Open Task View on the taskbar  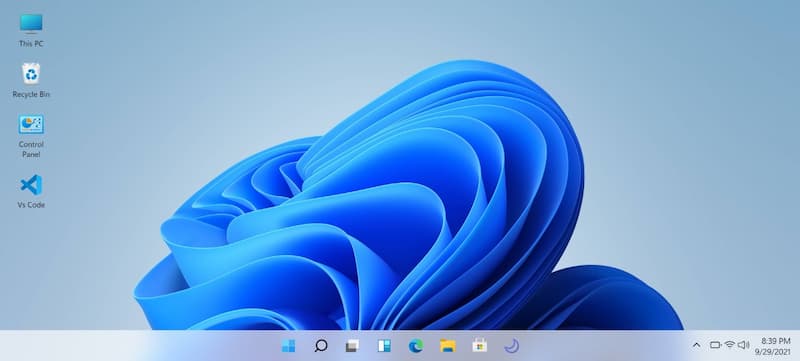[352, 346]
